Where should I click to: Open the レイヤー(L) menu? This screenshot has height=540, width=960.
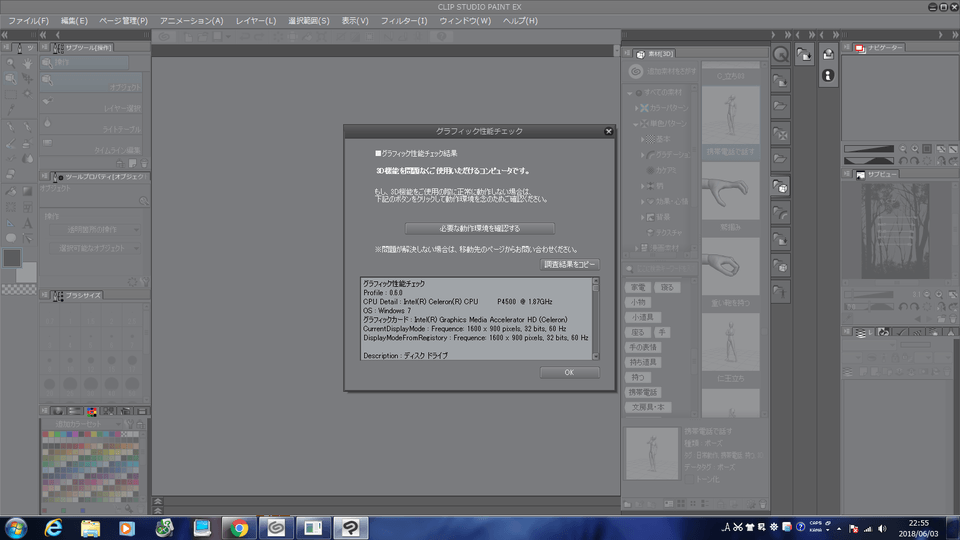(256, 20)
